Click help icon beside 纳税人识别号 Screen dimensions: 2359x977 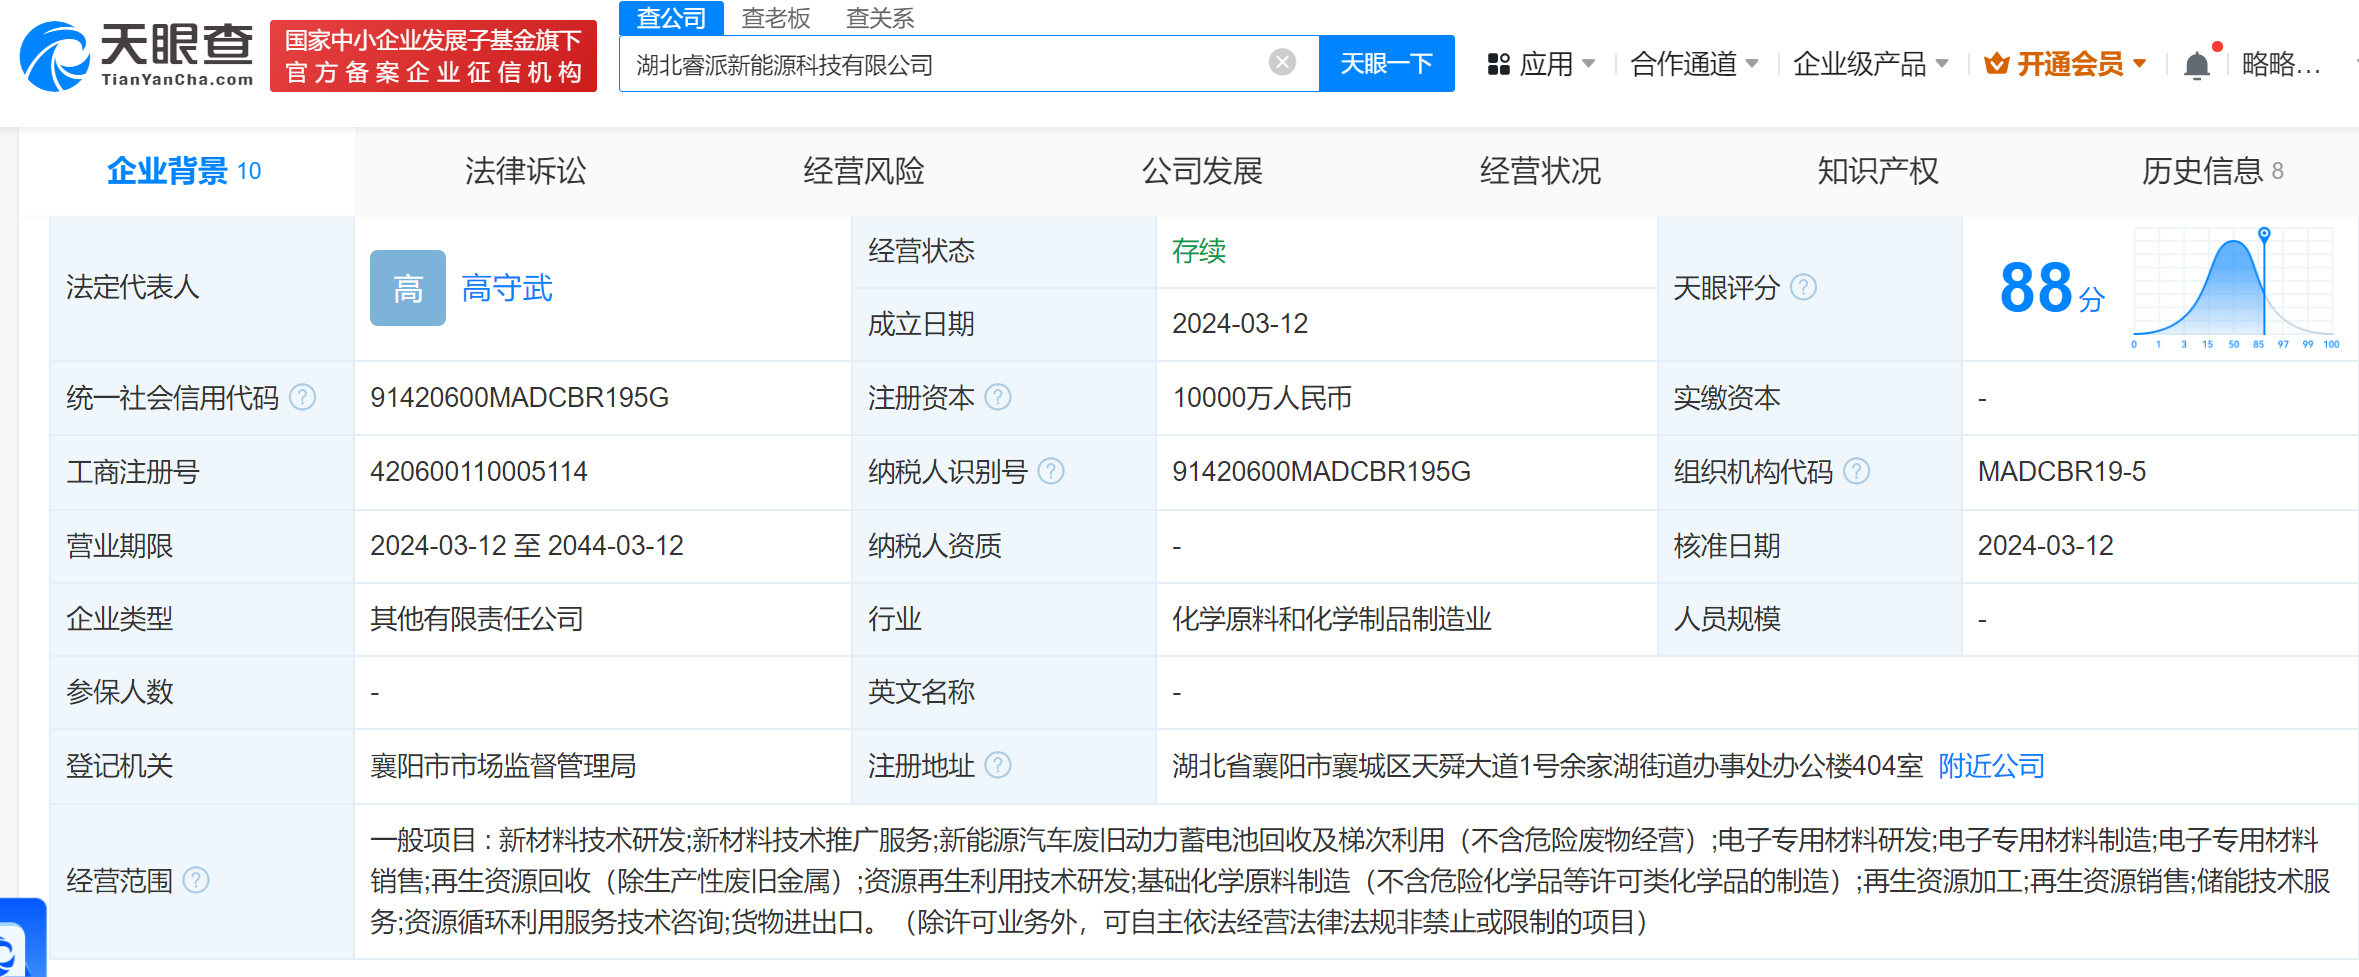pyautogui.click(x=1051, y=471)
